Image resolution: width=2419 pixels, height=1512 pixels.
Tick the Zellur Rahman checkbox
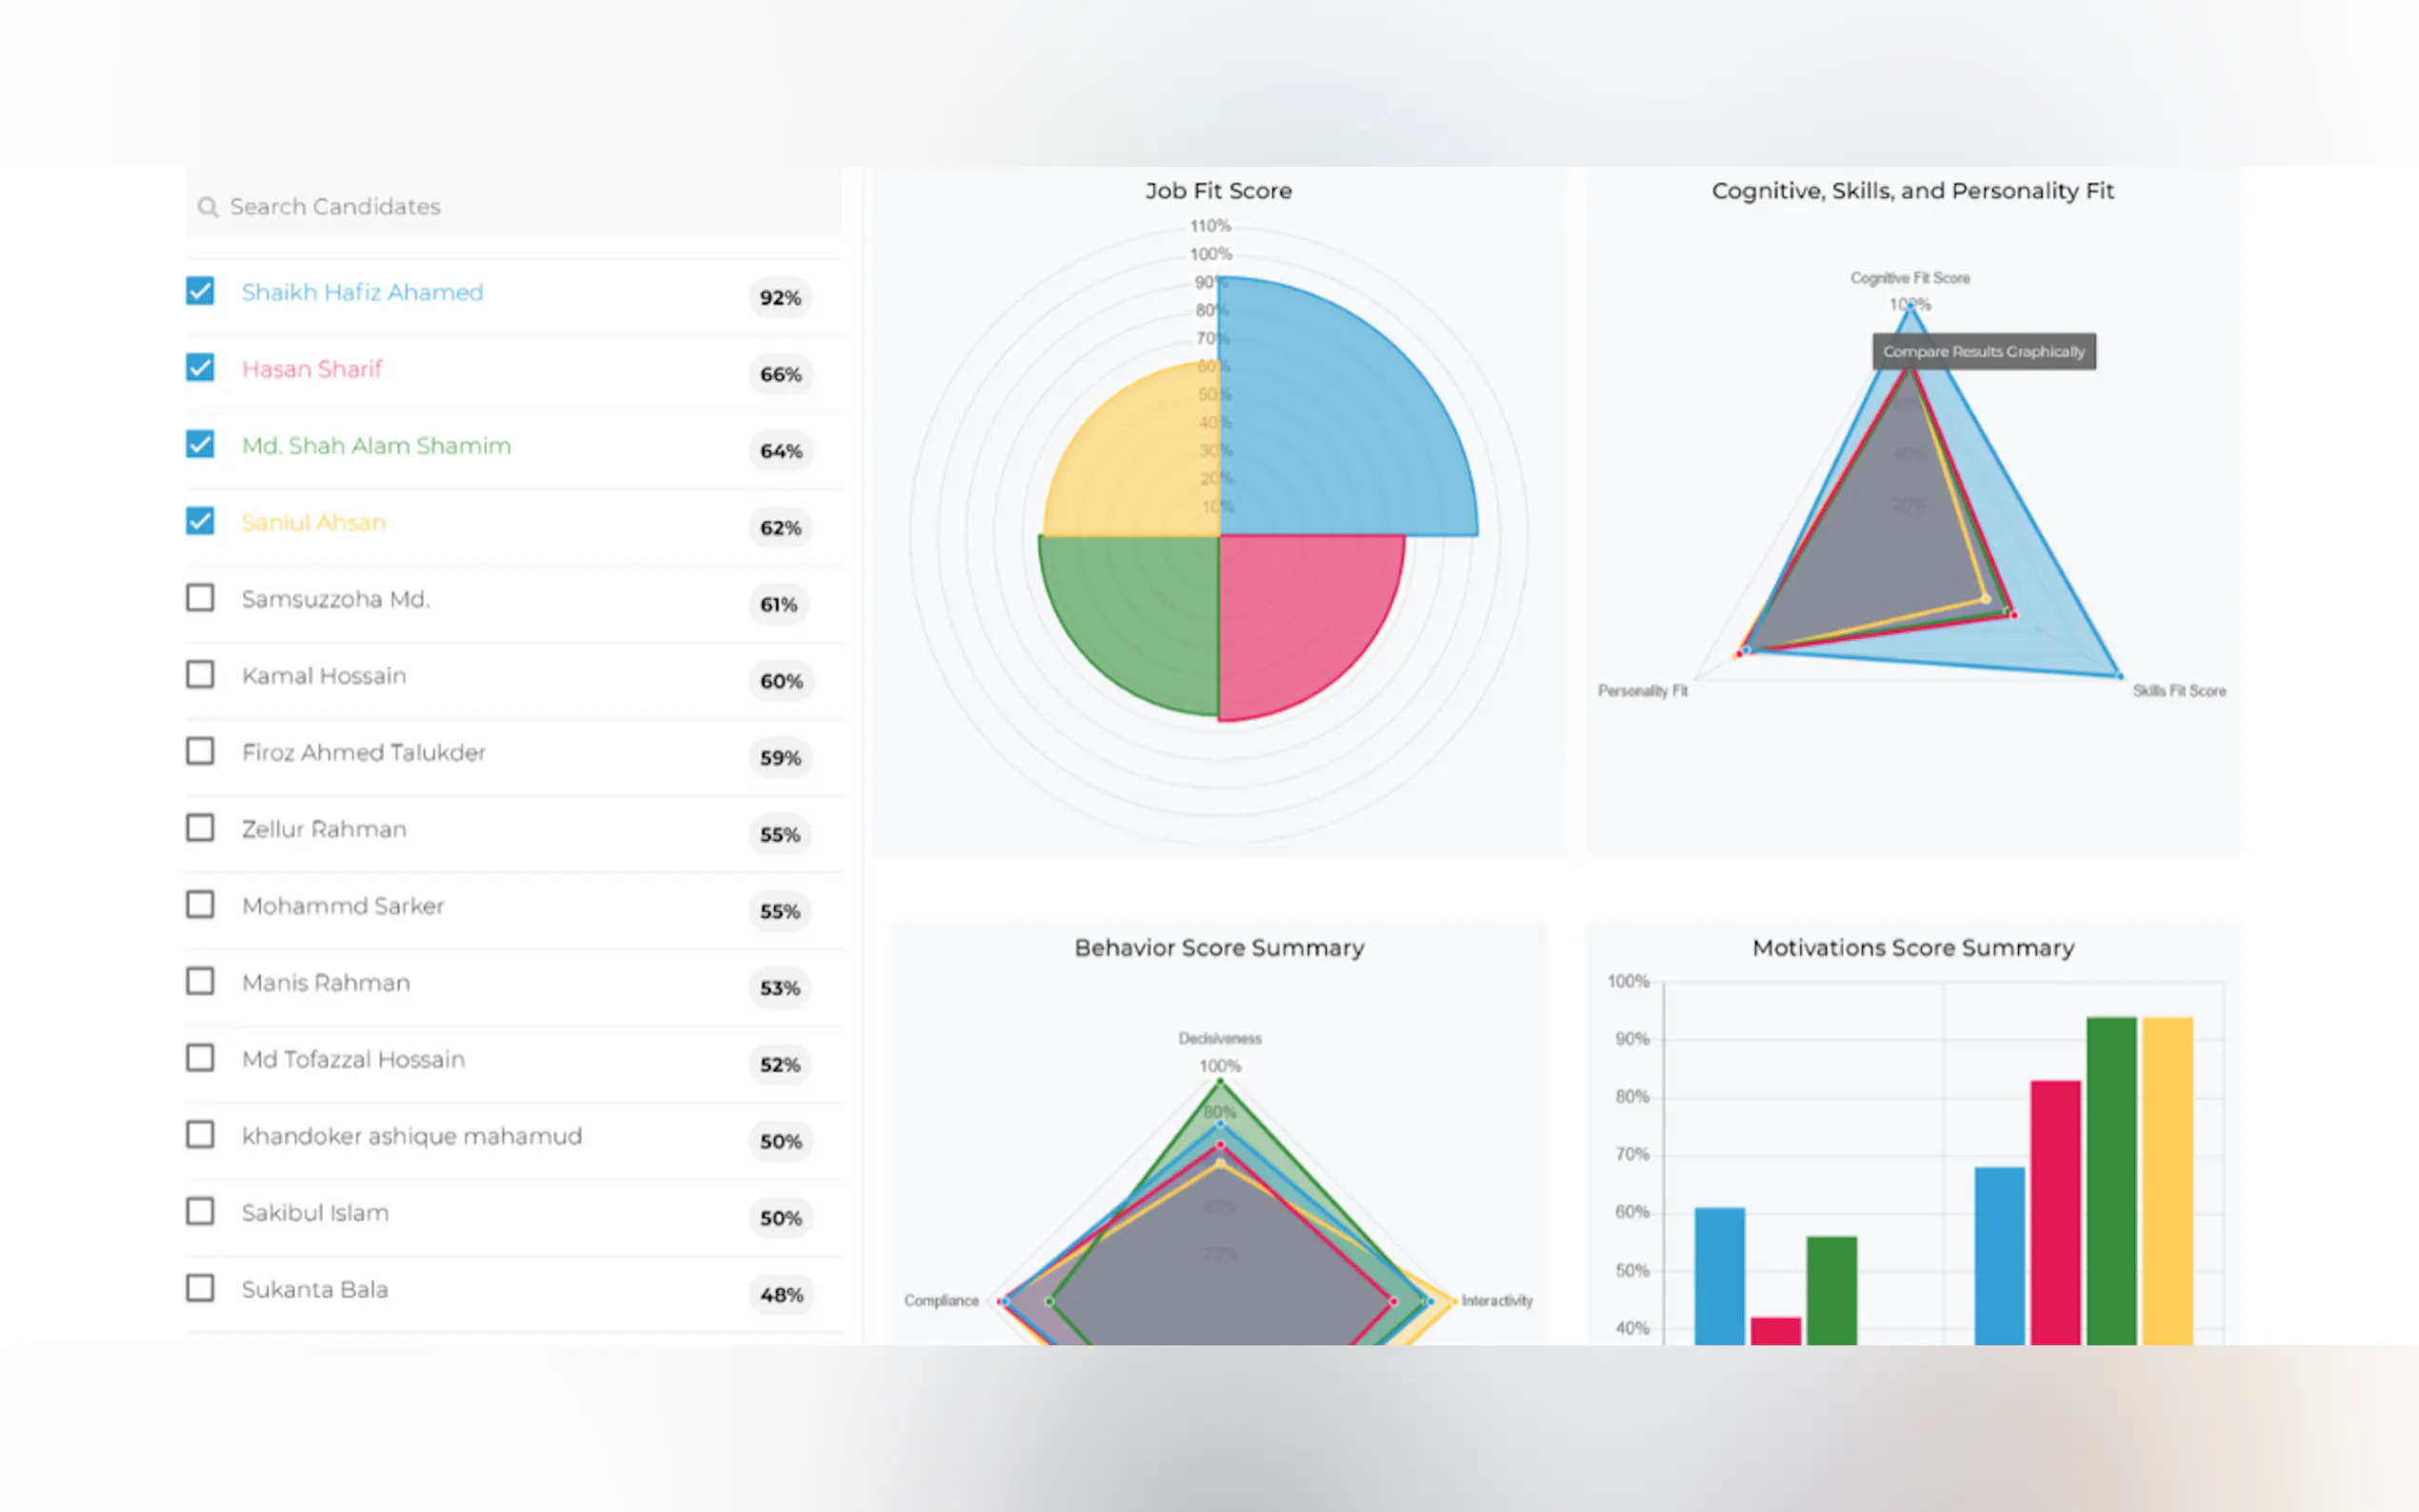point(200,828)
